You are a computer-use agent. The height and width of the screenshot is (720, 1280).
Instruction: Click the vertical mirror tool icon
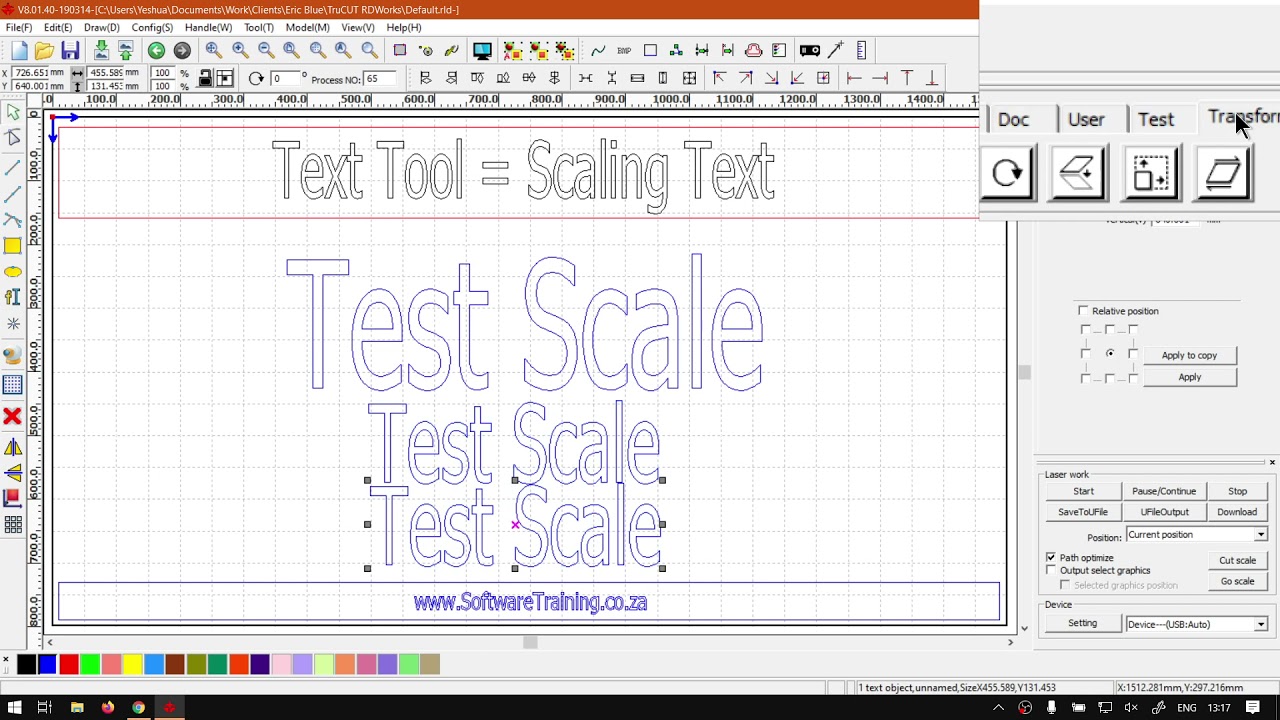[x=13, y=473]
